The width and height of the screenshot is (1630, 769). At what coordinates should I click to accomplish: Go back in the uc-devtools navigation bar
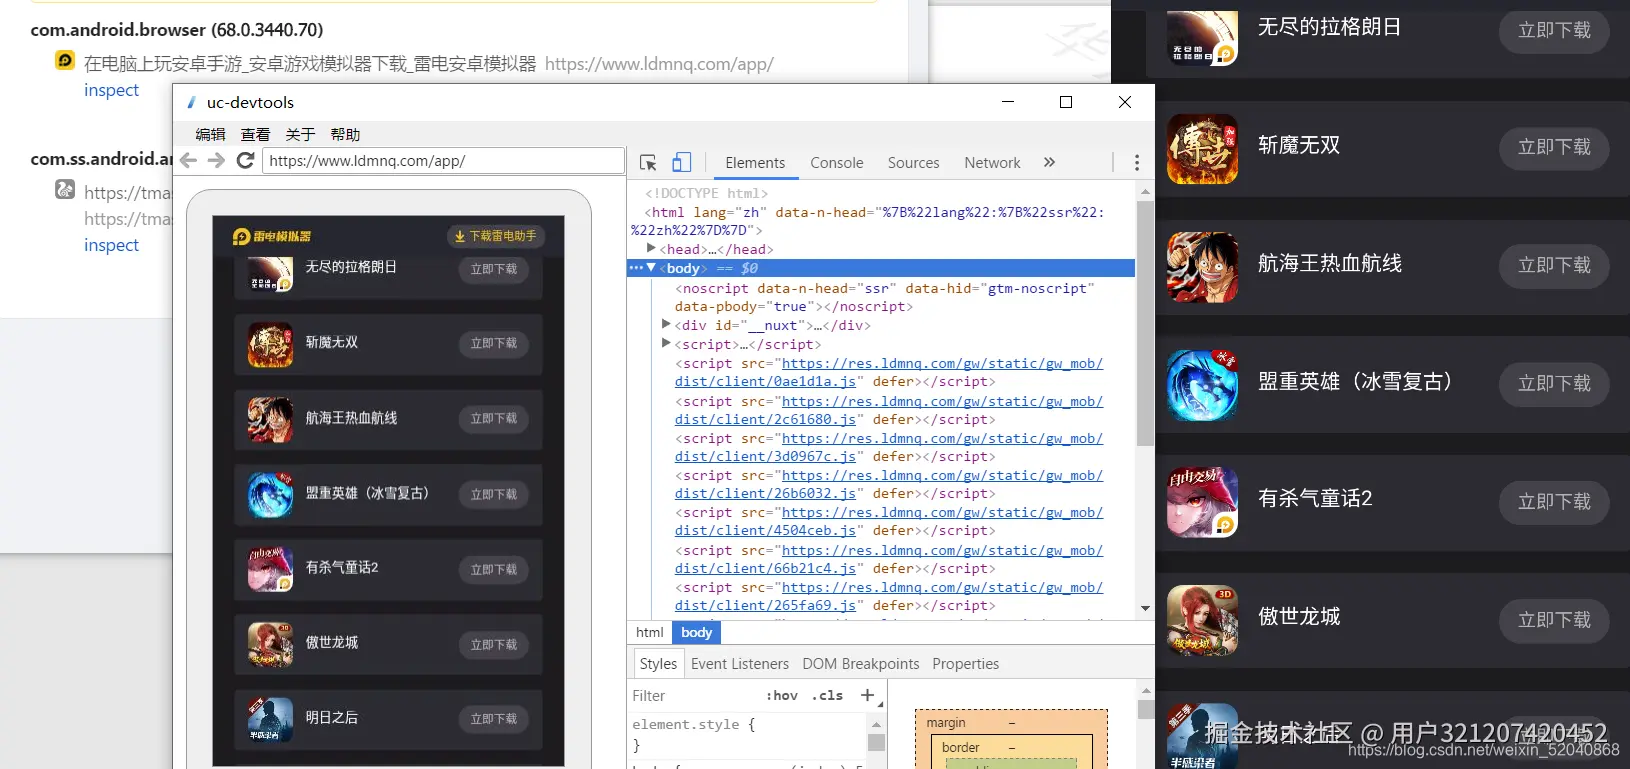(188, 160)
